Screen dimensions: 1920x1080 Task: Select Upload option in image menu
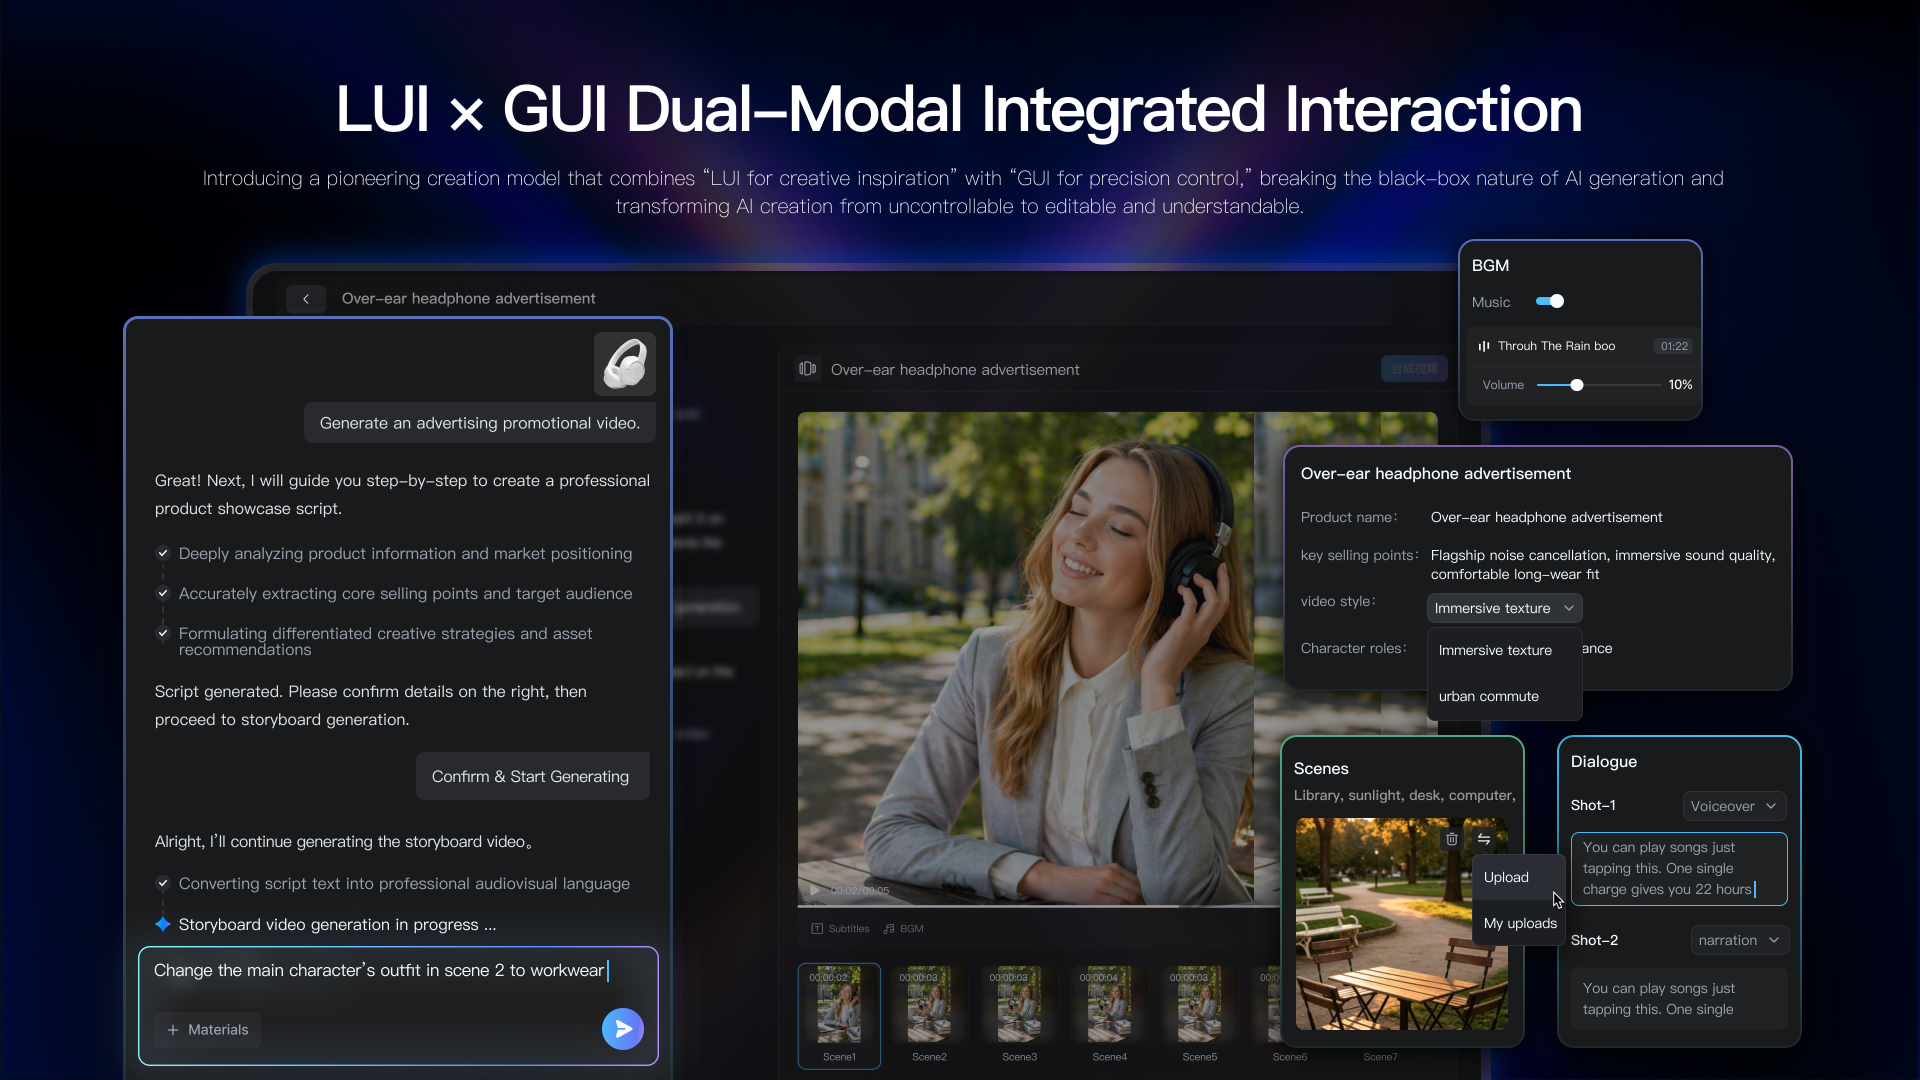[1506, 877]
